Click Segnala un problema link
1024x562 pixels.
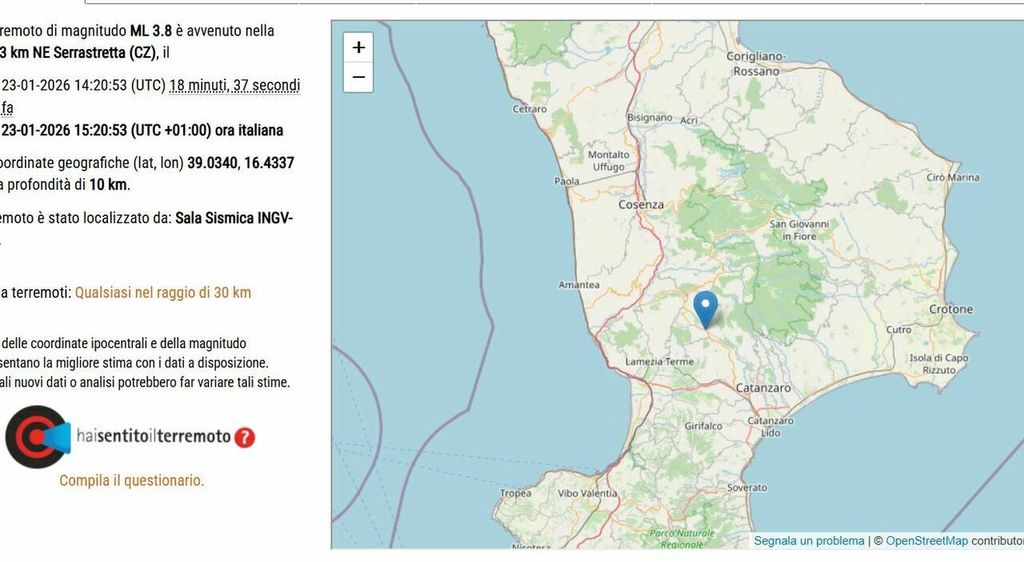point(808,541)
